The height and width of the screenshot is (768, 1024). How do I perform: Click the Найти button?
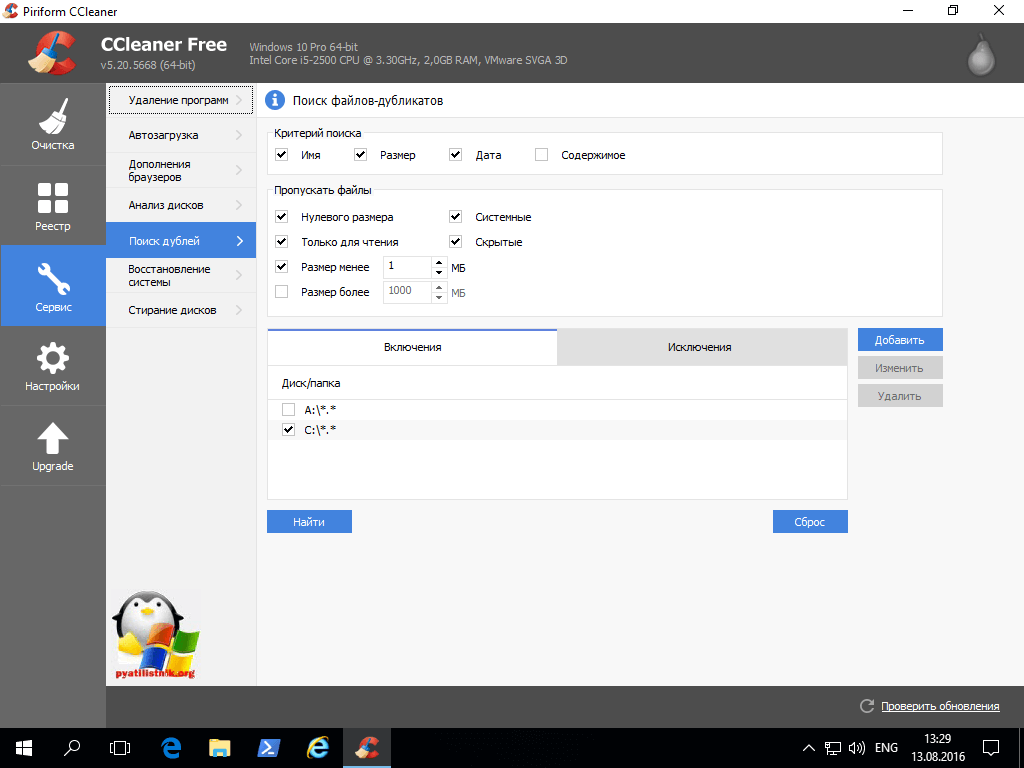pyautogui.click(x=309, y=522)
